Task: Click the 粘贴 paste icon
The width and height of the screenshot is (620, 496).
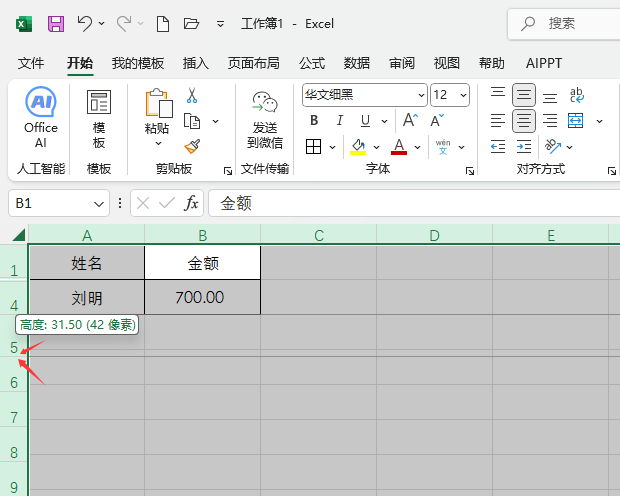Action: click(159, 103)
